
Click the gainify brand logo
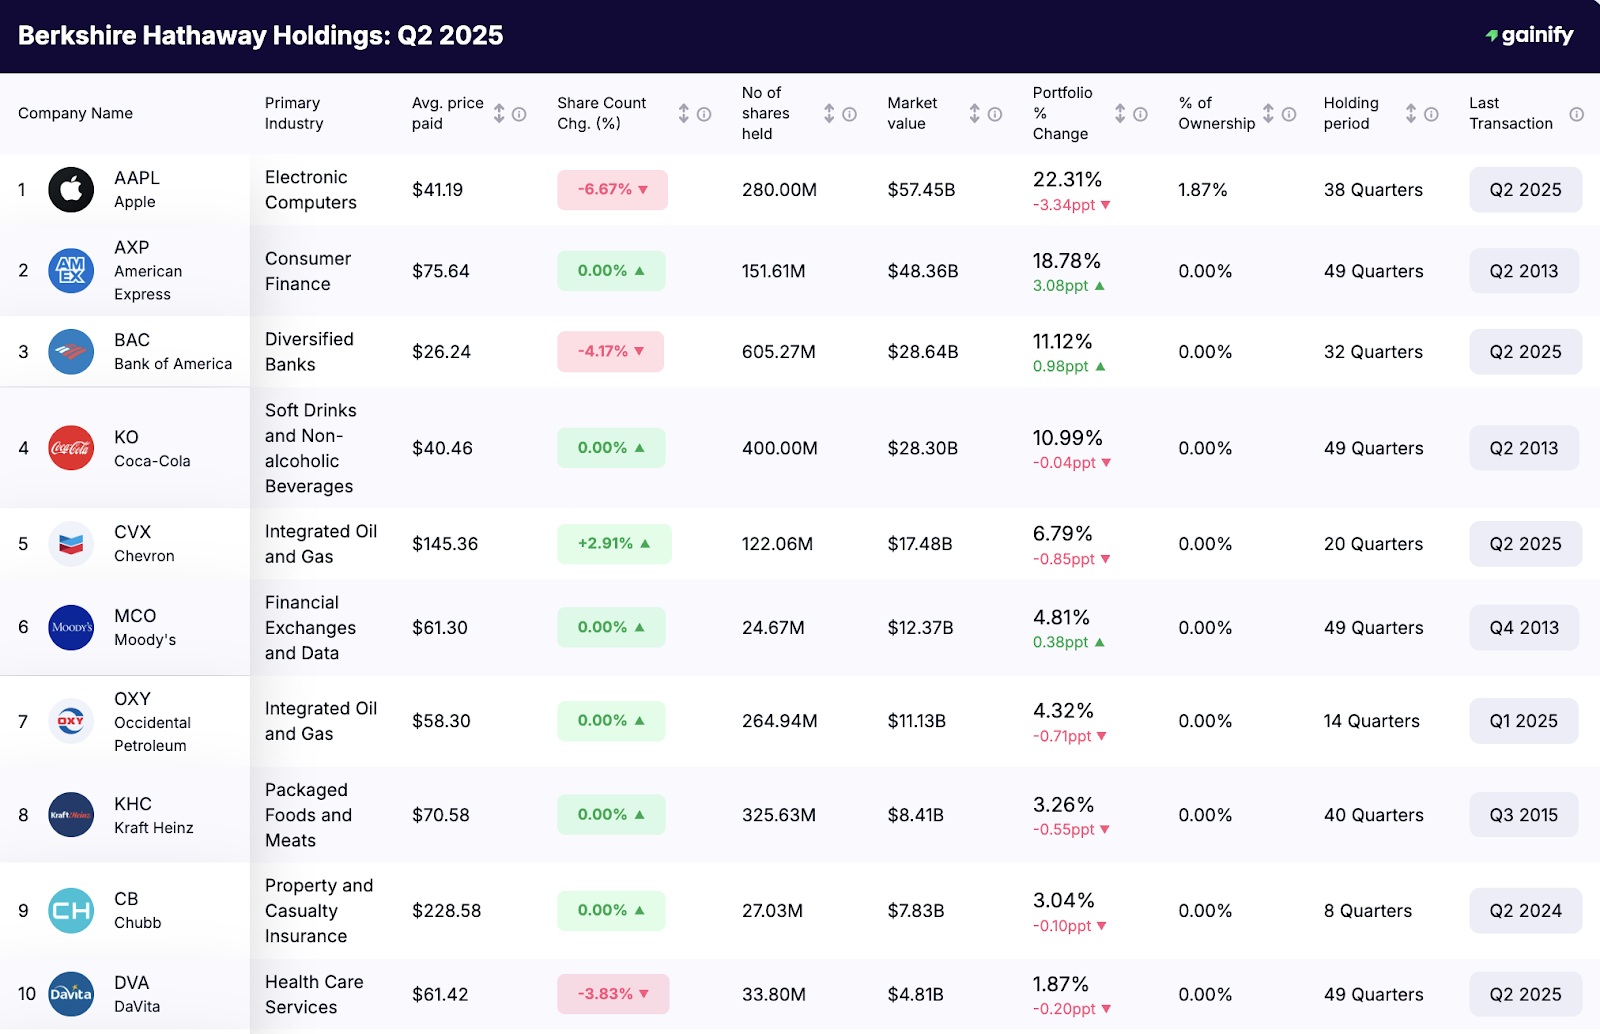click(x=1530, y=35)
